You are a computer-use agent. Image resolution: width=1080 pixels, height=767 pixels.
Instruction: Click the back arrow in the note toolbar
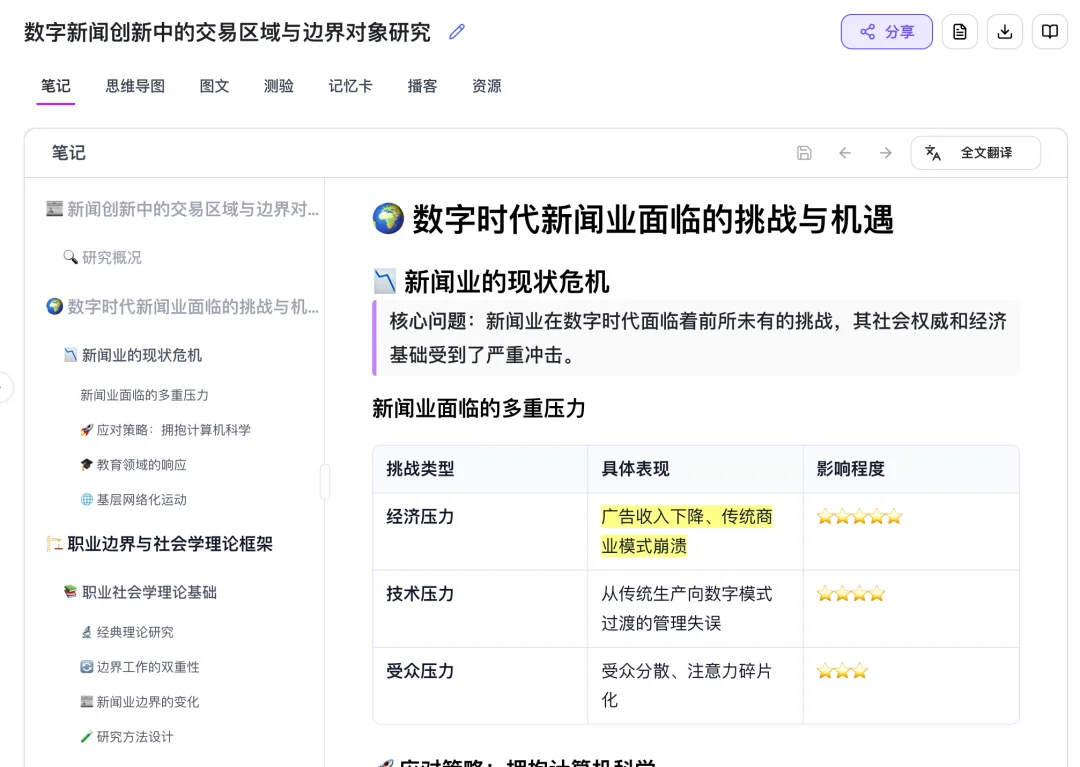coord(845,152)
